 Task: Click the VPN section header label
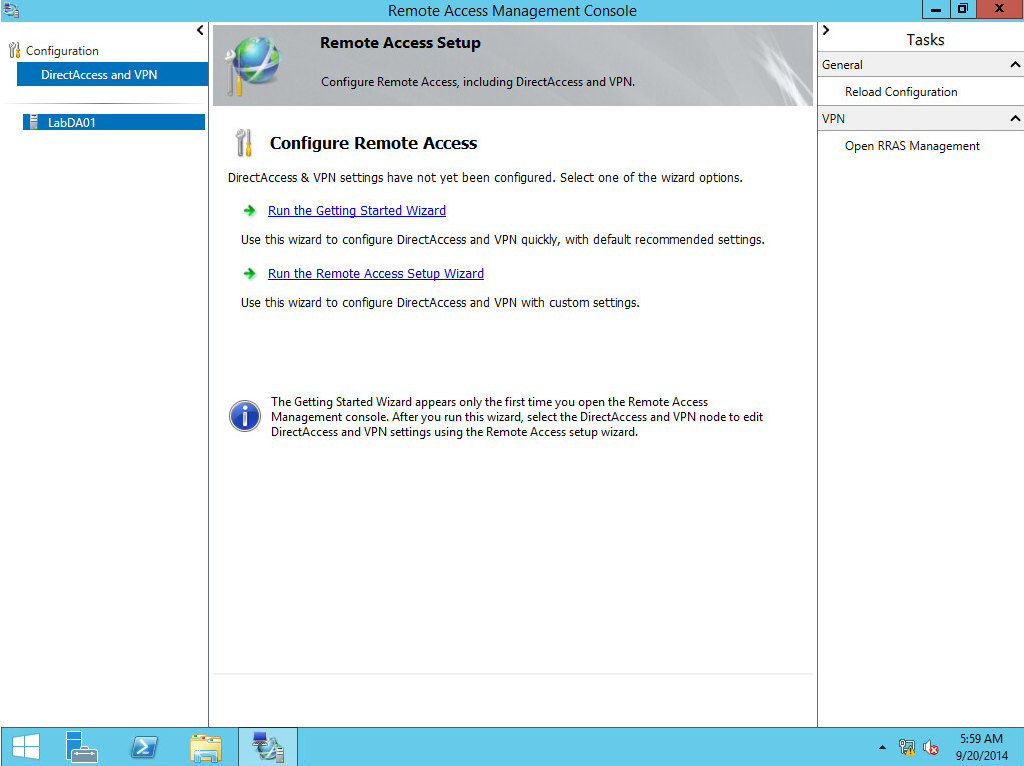[833, 119]
